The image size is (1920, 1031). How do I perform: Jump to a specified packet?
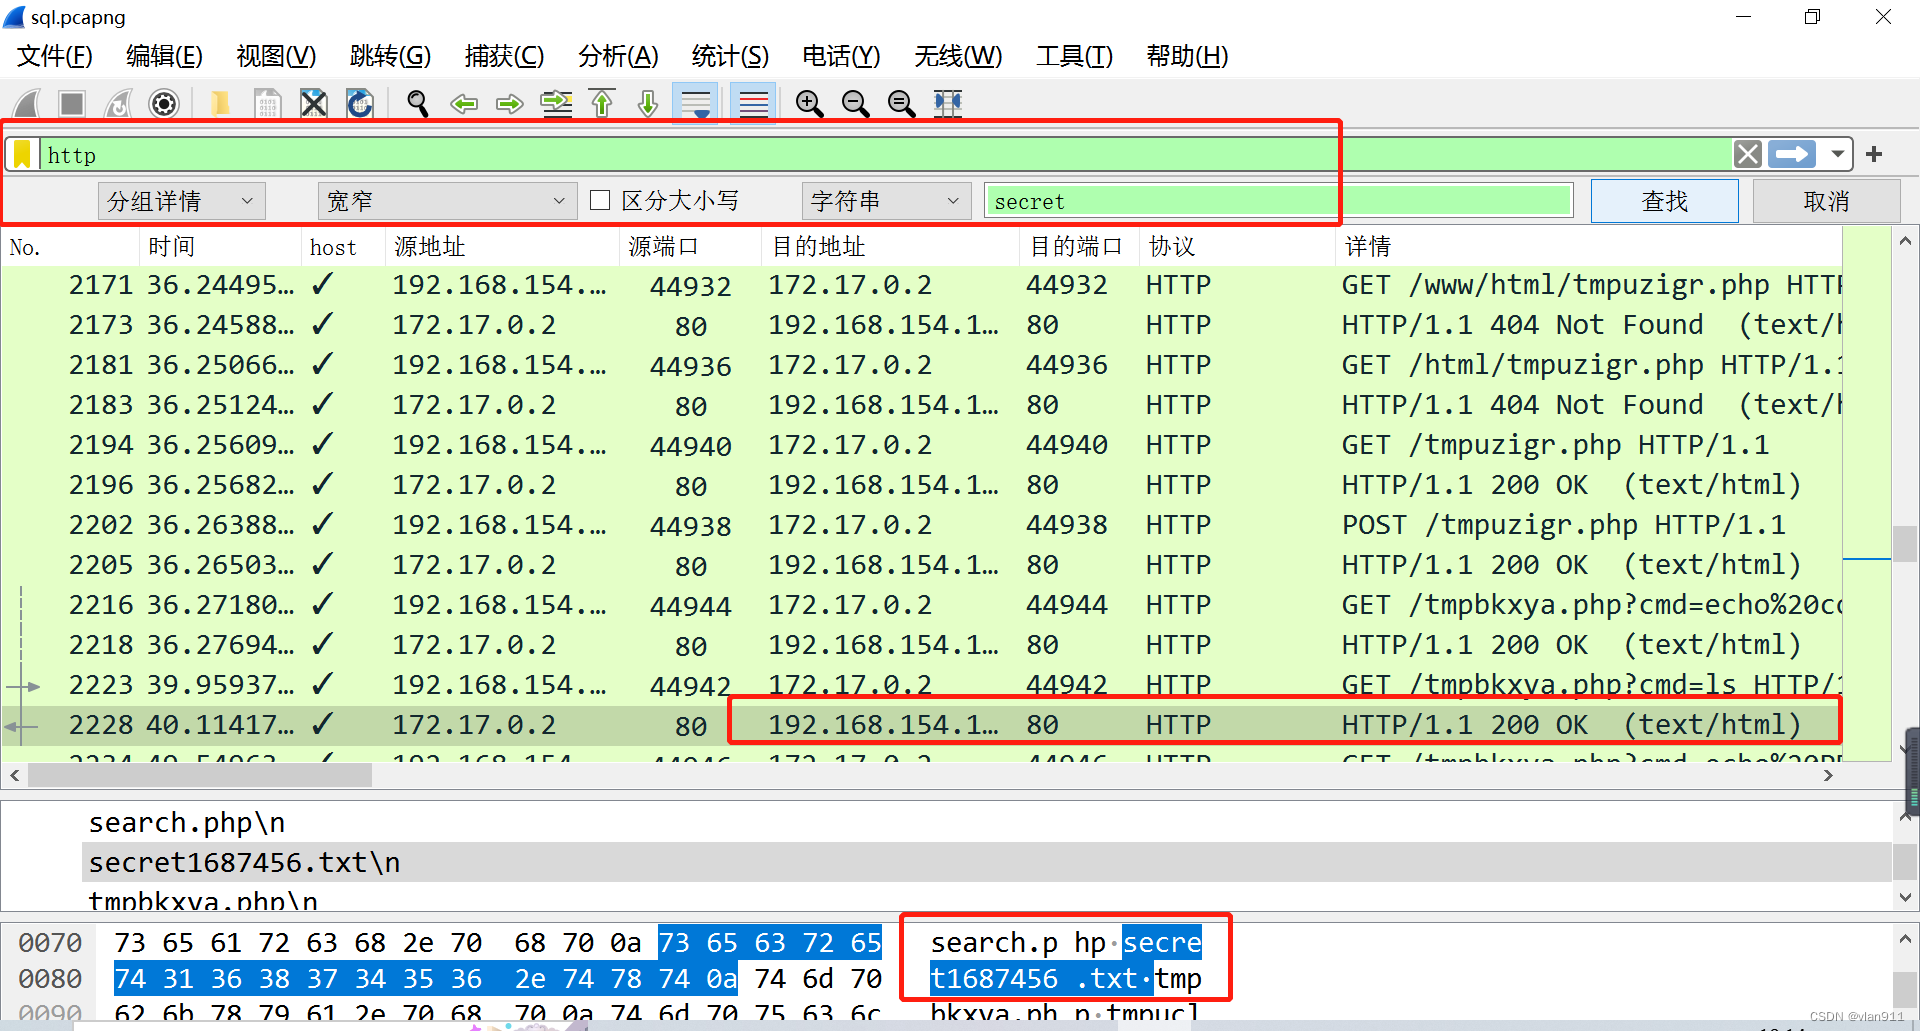[556, 103]
